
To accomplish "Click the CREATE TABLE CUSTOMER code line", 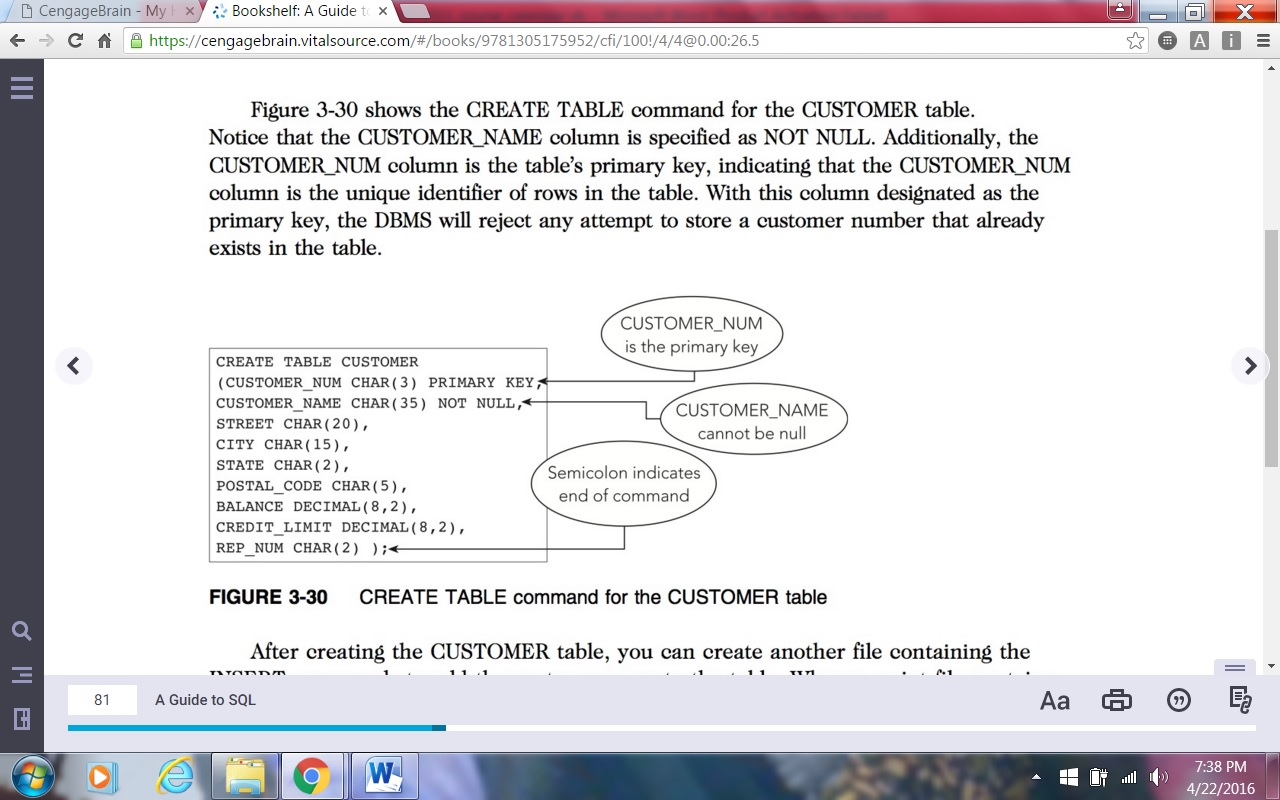I will coord(317,362).
